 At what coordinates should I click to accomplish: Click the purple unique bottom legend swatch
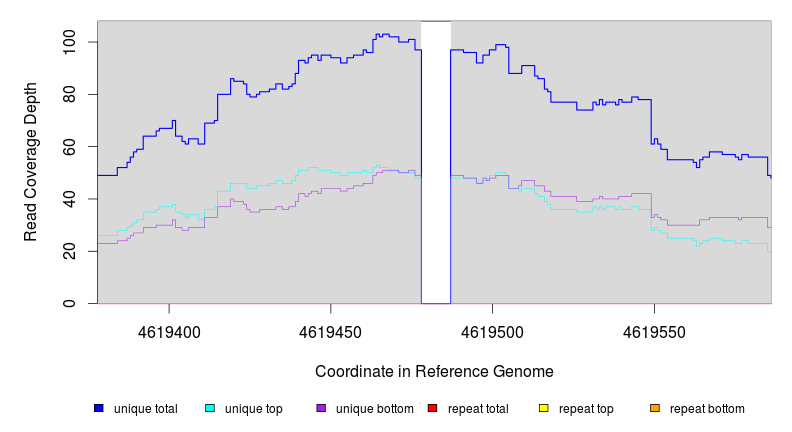321,408
